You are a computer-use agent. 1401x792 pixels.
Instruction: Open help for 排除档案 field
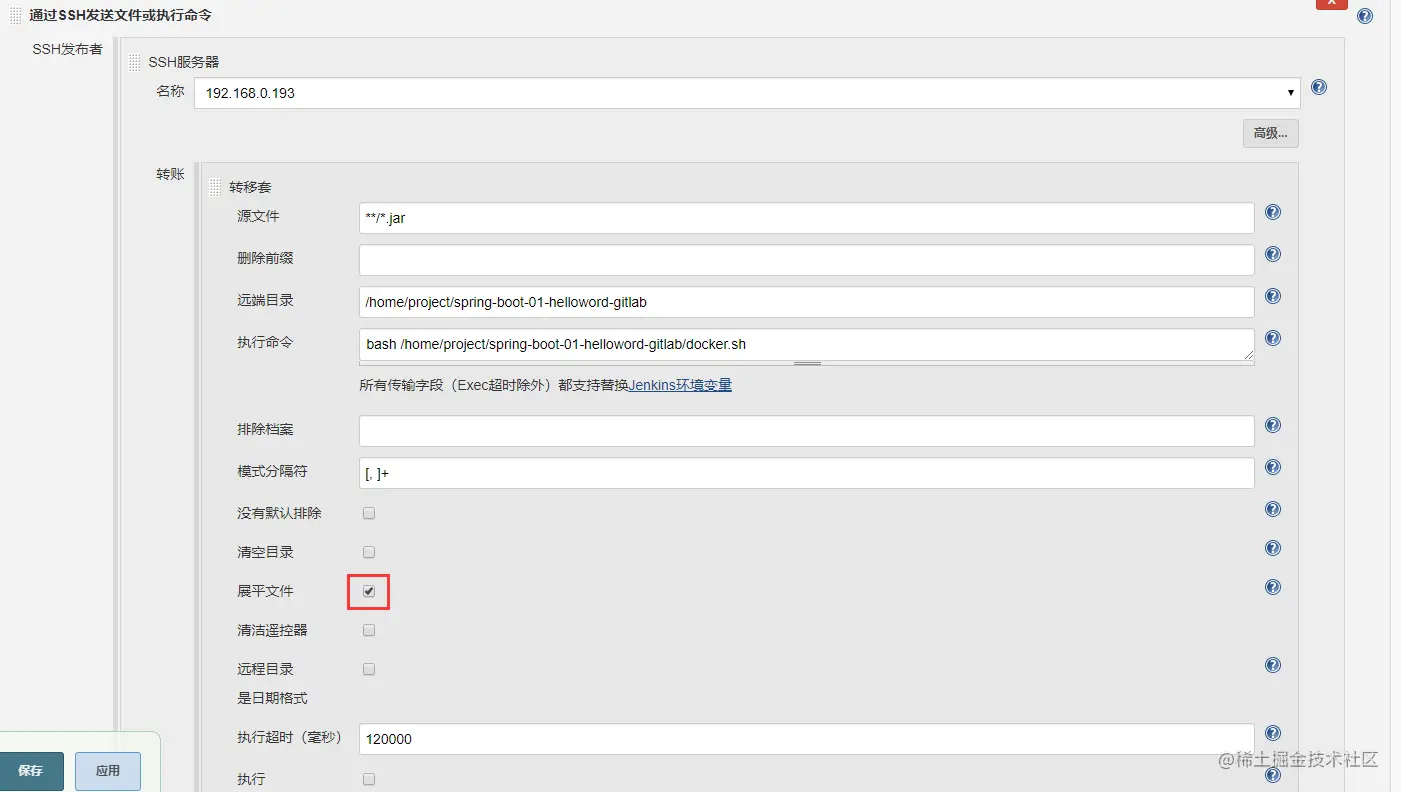click(x=1273, y=425)
